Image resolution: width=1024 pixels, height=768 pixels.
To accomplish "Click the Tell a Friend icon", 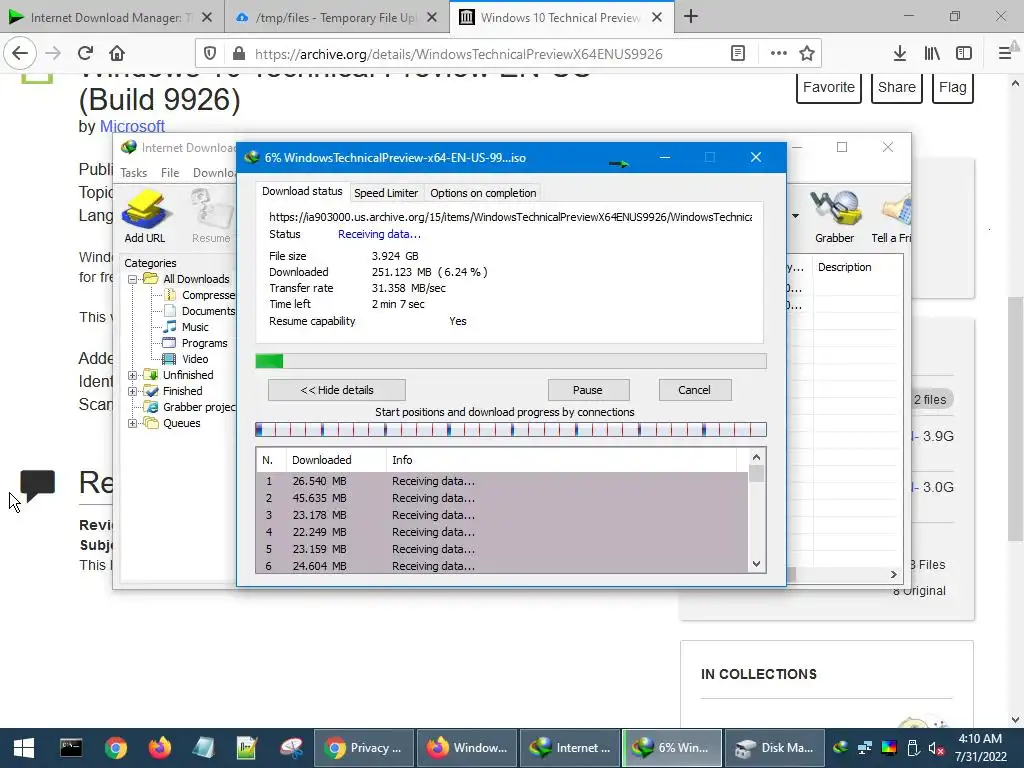I will 892,216.
